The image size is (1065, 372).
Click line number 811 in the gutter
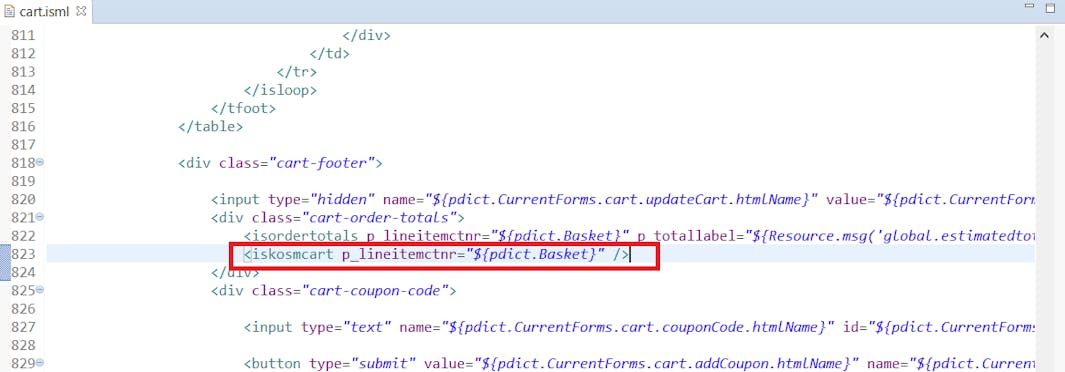[23, 35]
